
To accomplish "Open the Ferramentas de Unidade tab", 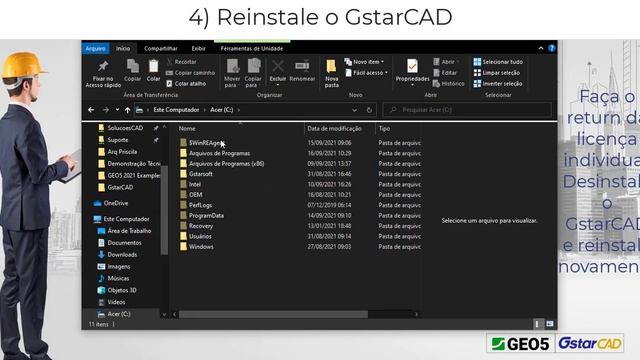I will pos(252,48).
